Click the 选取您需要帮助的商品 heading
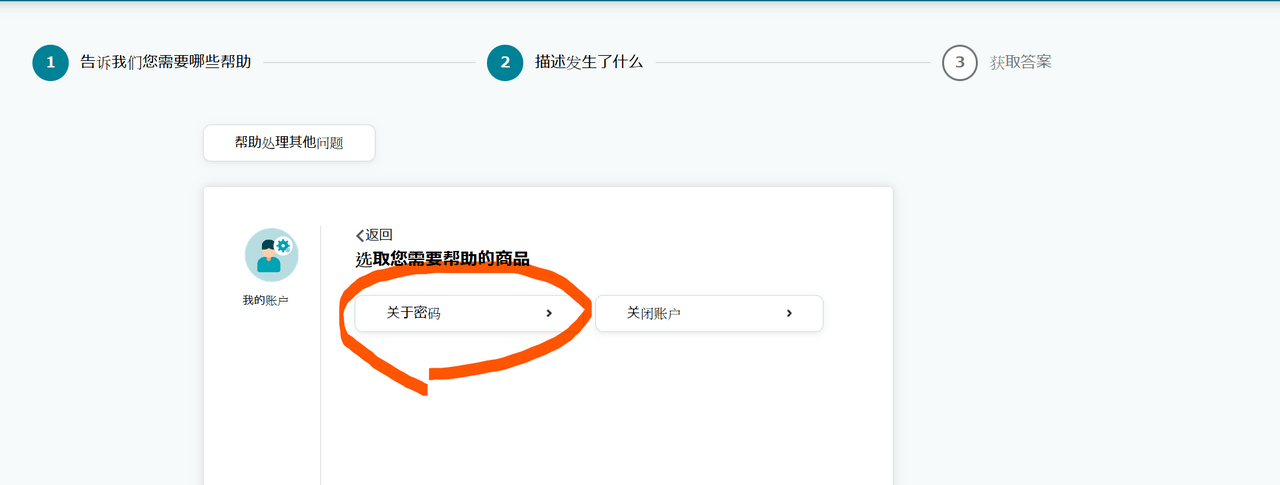This screenshot has width=1280, height=485. tap(443, 260)
